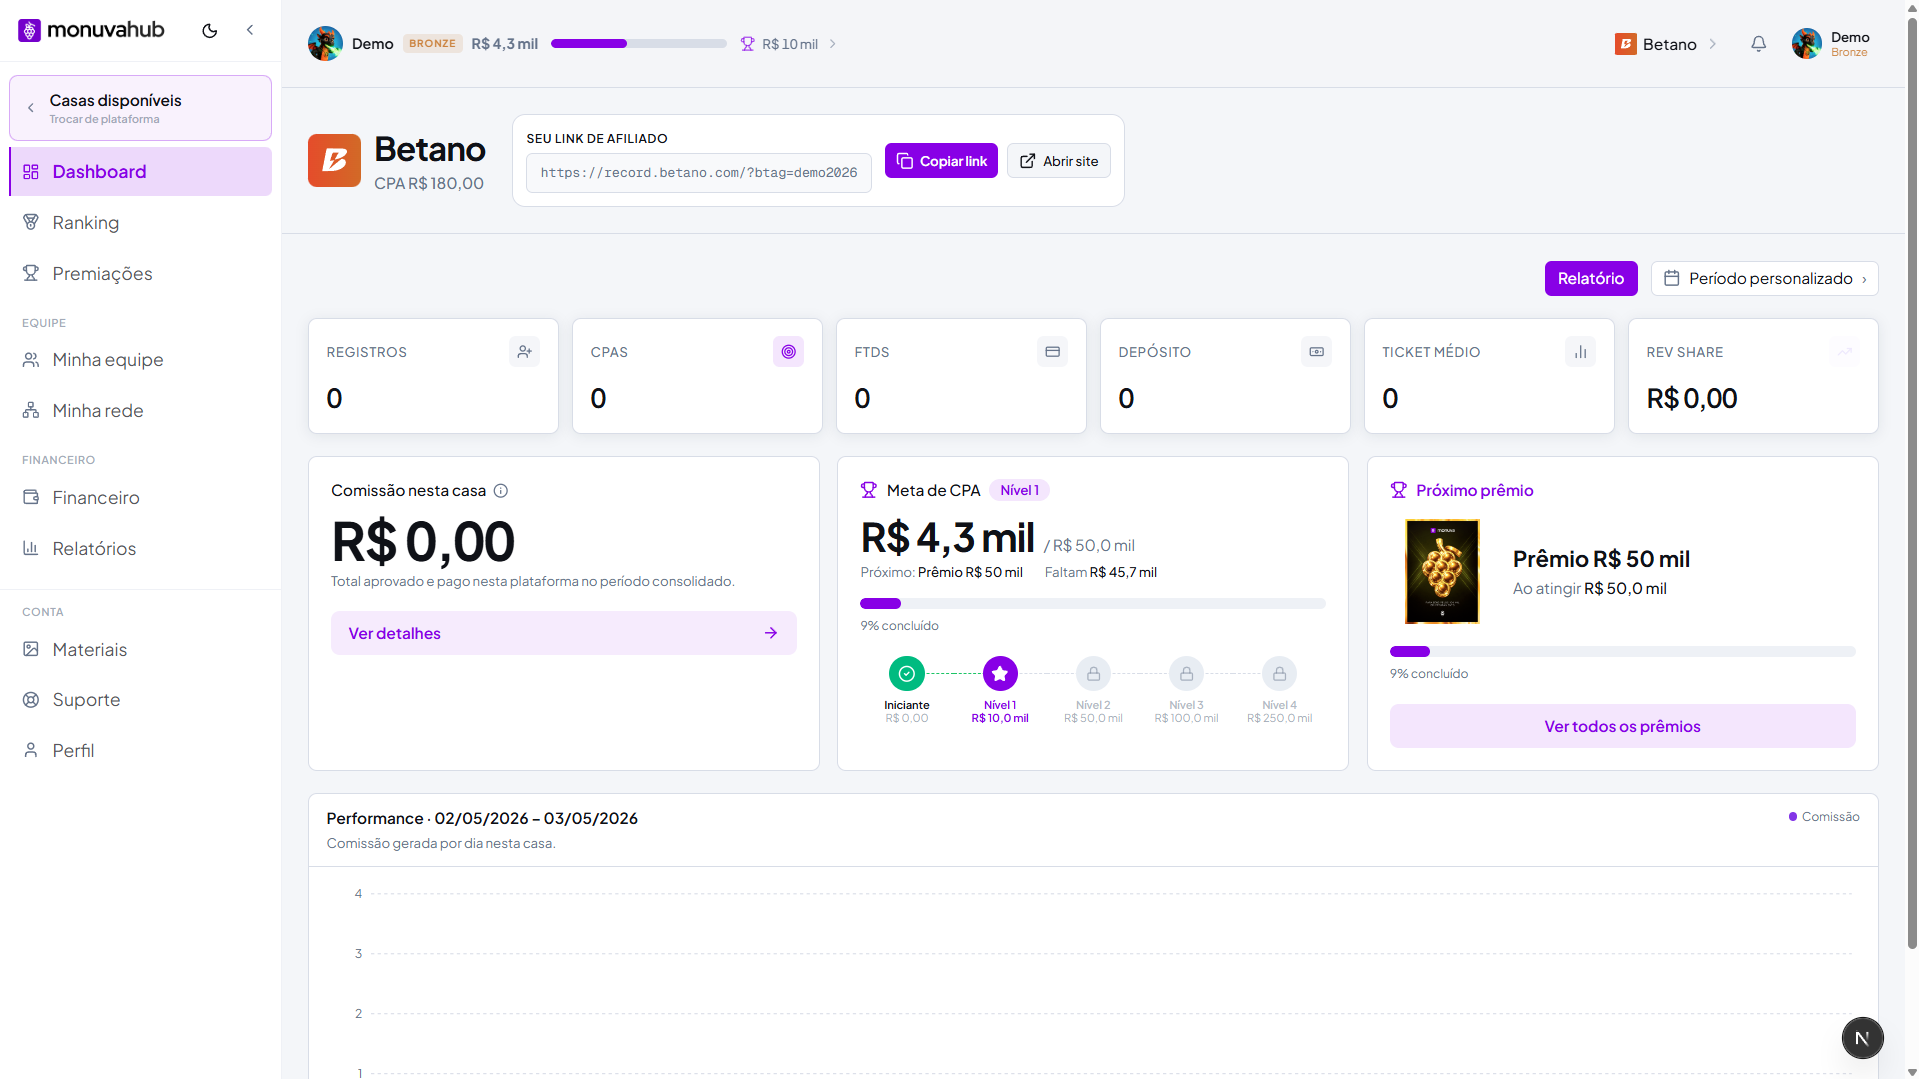
Task: Click Copiar link button
Action: [x=941, y=161]
